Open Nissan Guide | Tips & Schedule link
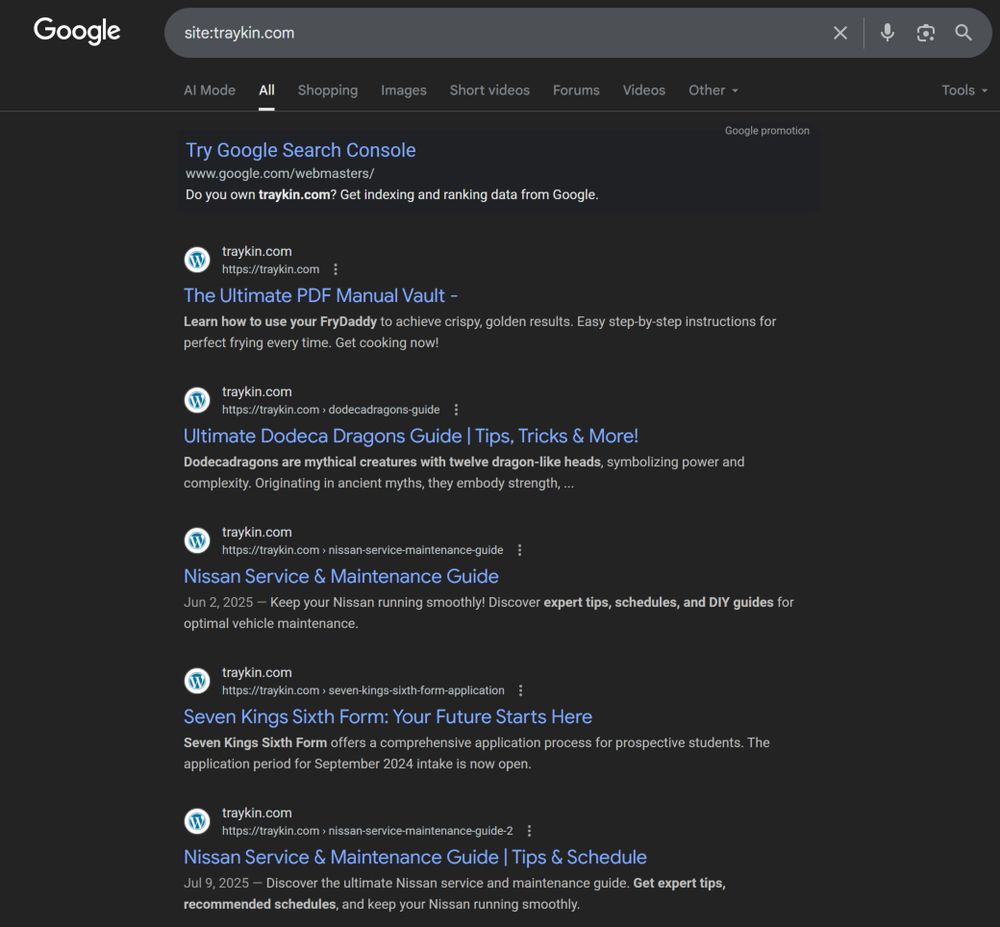The height and width of the screenshot is (927, 1000). tap(415, 856)
